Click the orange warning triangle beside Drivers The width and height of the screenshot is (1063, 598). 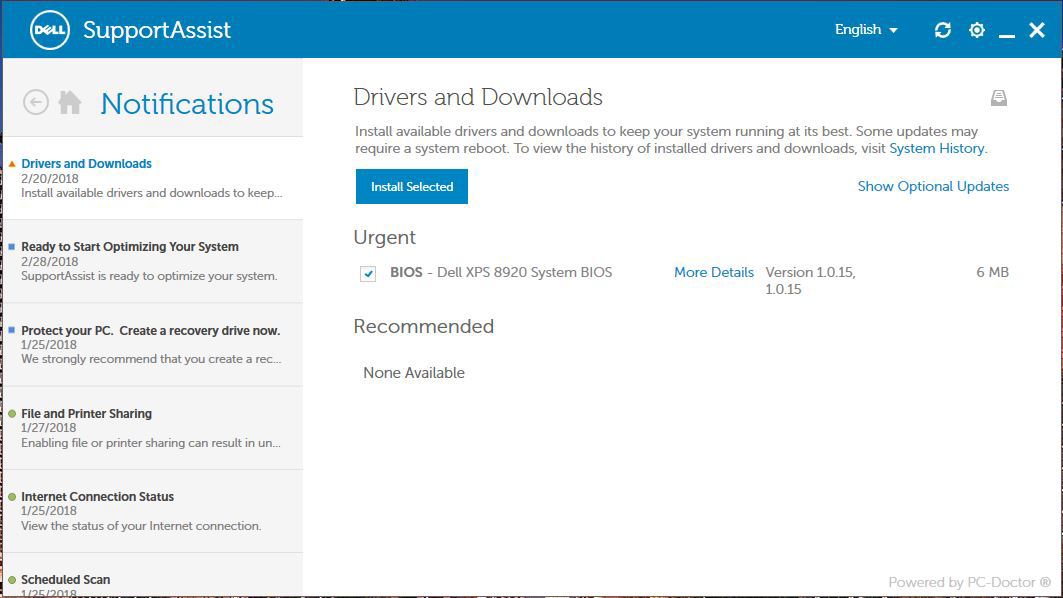coord(12,163)
